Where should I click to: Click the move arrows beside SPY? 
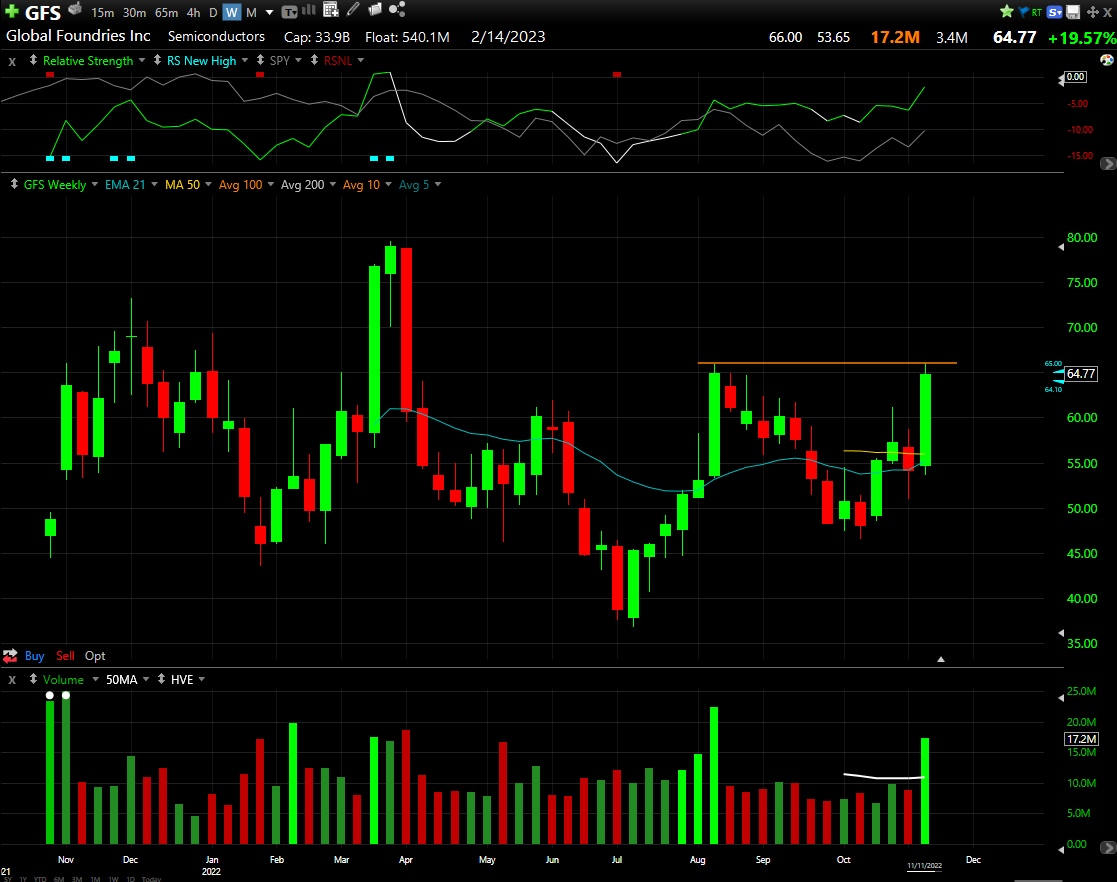pyautogui.click(x=260, y=60)
